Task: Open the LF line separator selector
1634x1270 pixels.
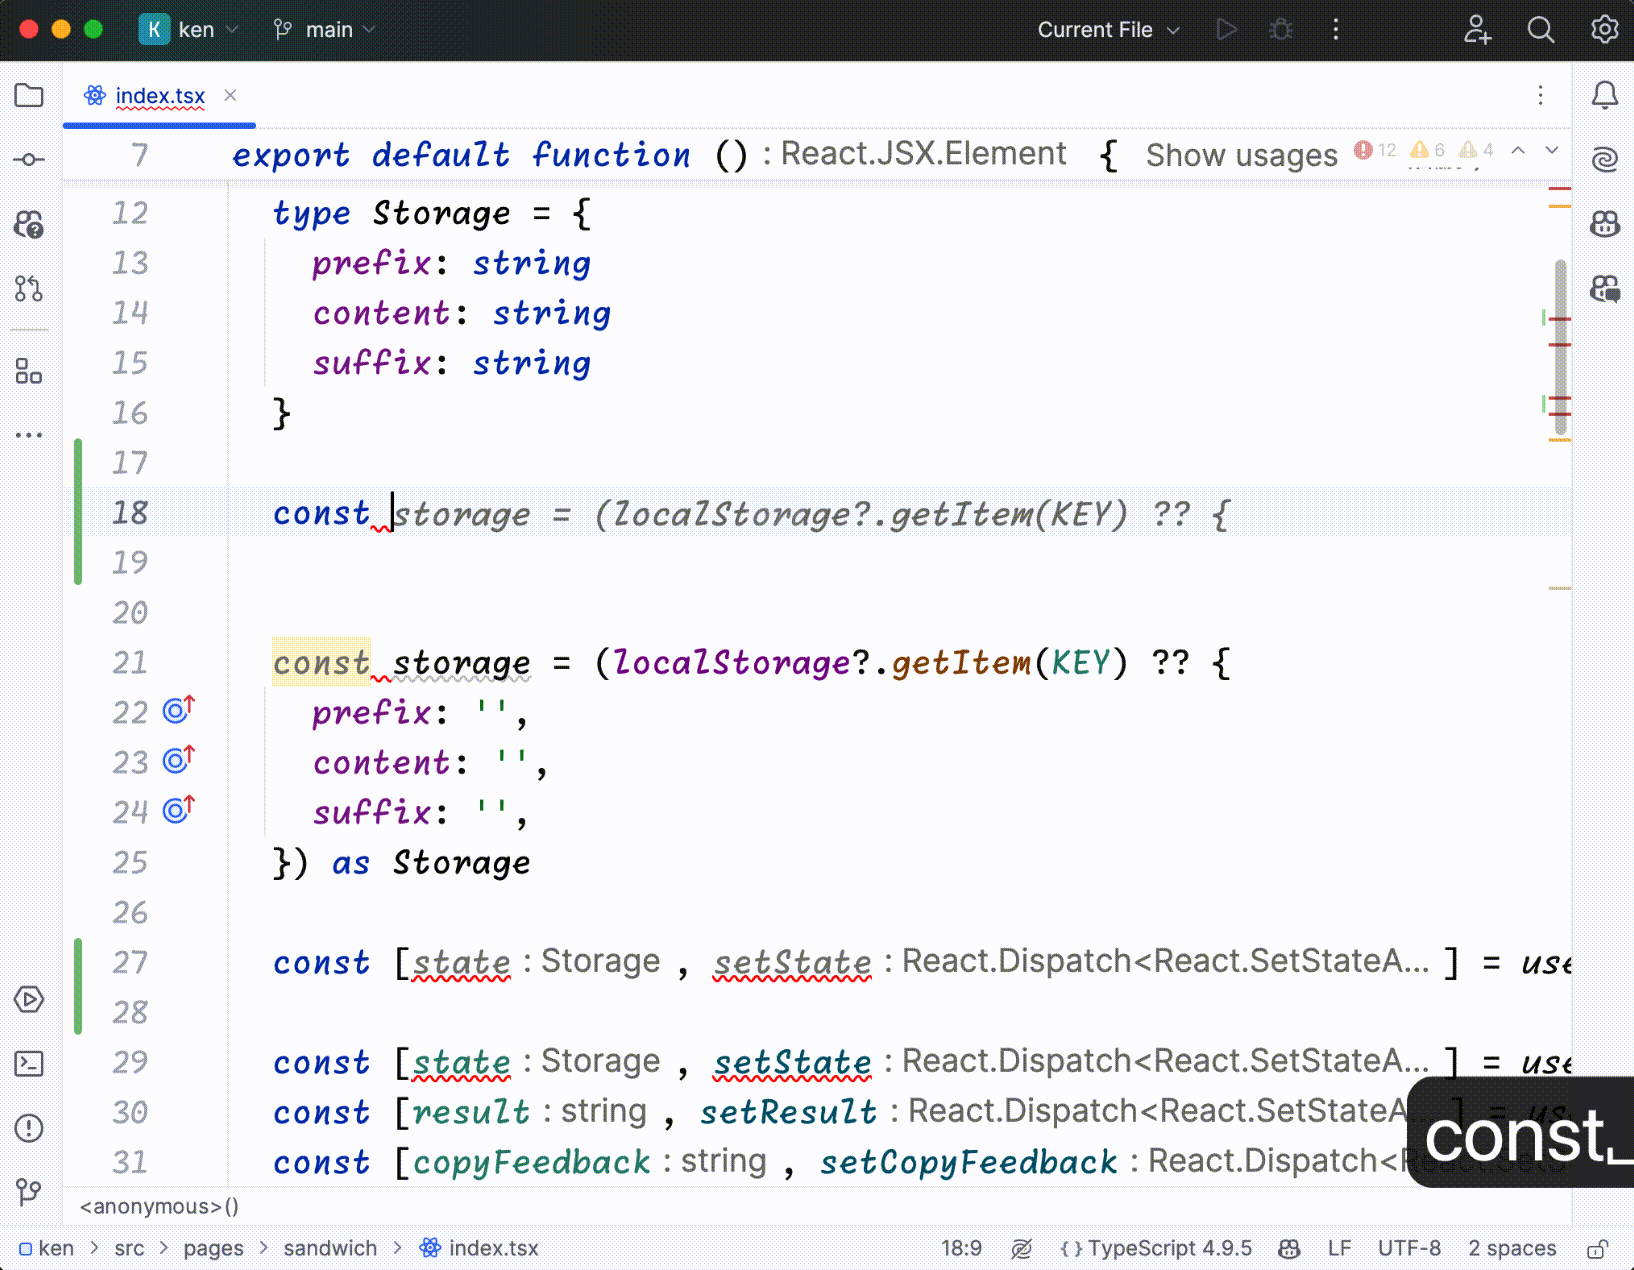Action: point(1339,1248)
